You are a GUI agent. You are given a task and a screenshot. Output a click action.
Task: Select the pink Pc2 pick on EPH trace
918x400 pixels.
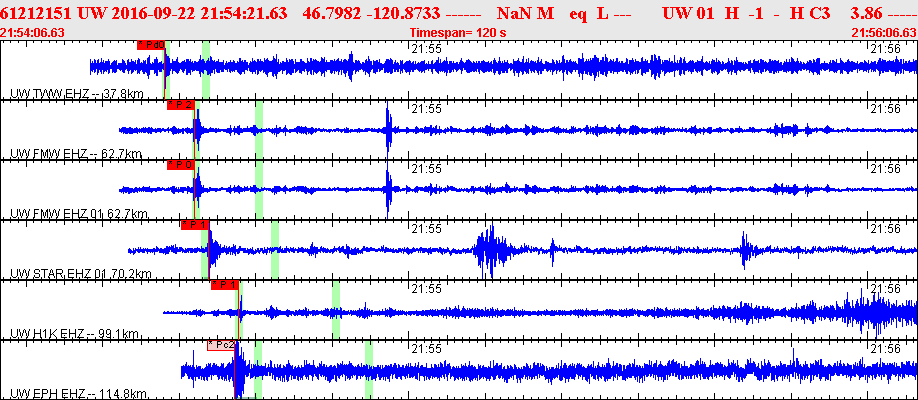click(x=222, y=345)
